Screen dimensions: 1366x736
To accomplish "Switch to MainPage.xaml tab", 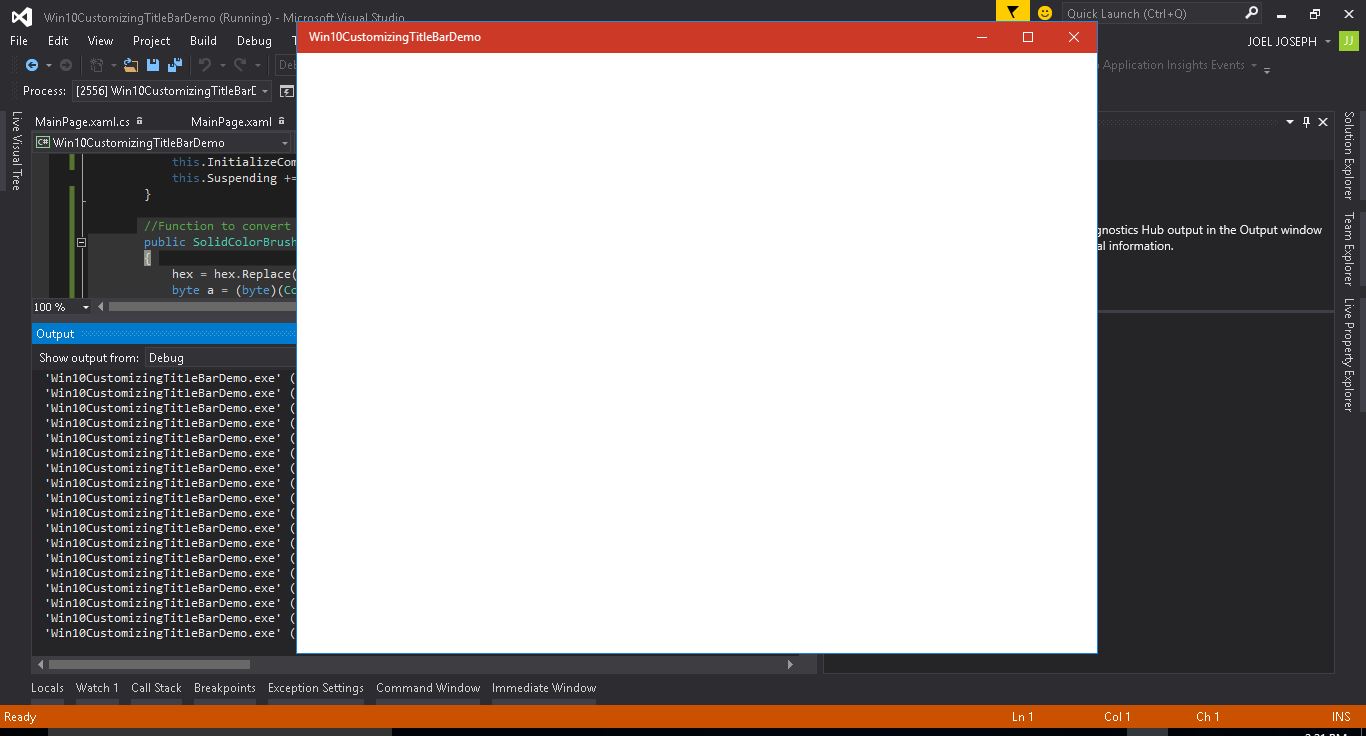I will [x=231, y=121].
